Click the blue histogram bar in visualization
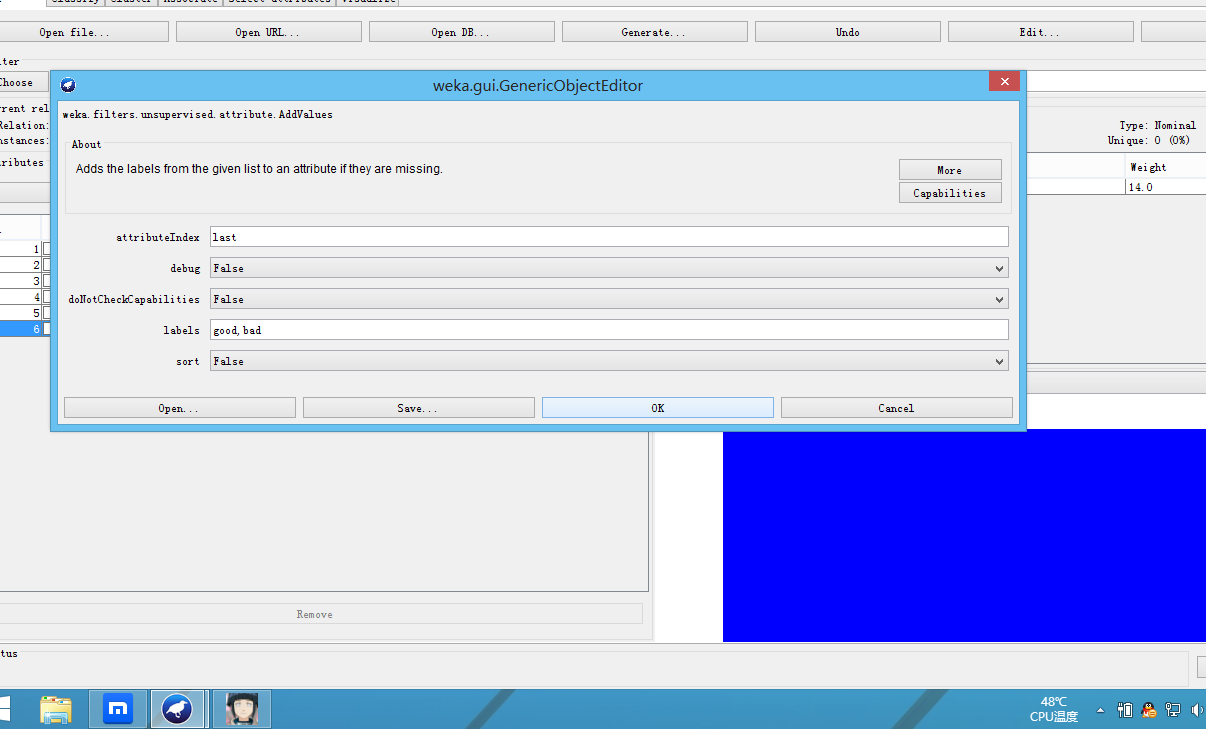Screen dimensions: 1206x729 [x=964, y=535]
